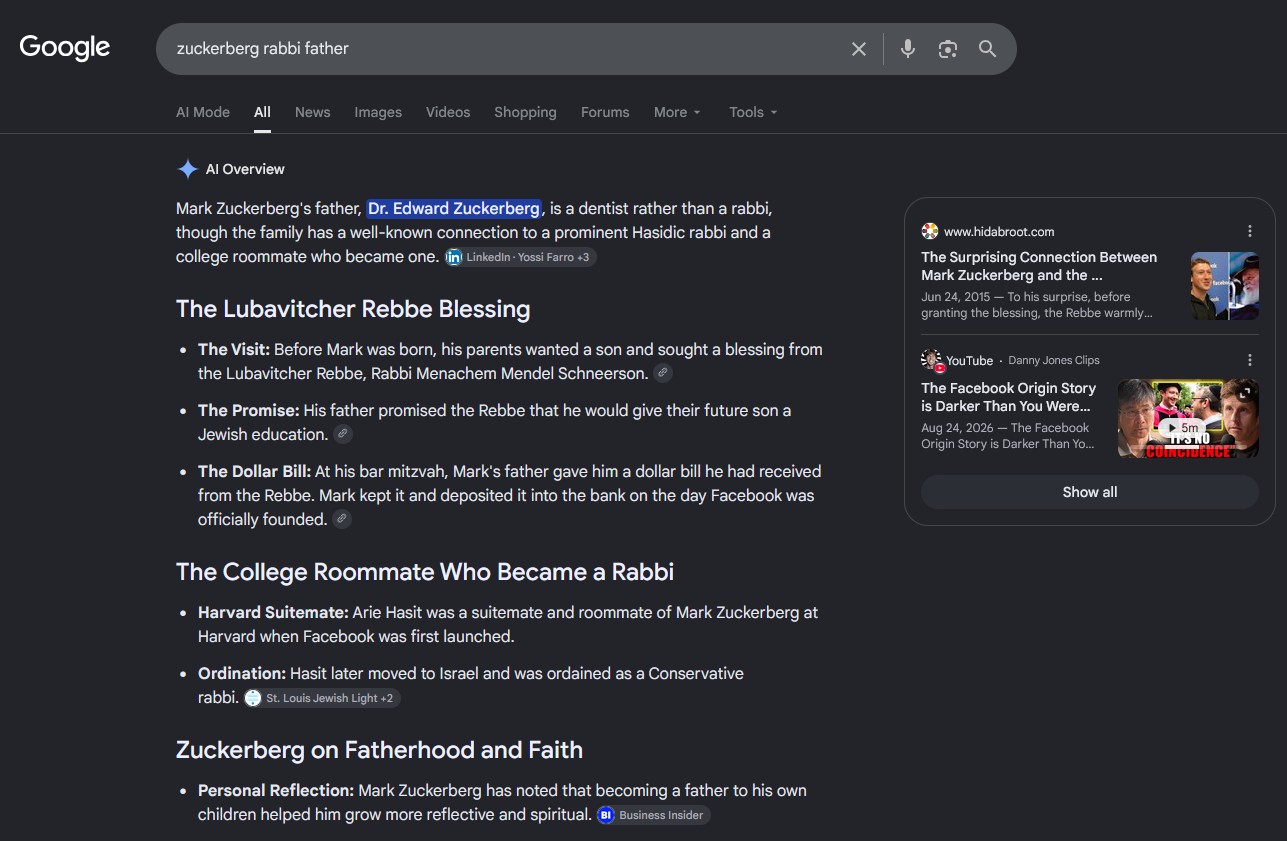Open source link after The Promise bullet
This screenshot has width=1287, height=841.
click(x=342, y=434)
